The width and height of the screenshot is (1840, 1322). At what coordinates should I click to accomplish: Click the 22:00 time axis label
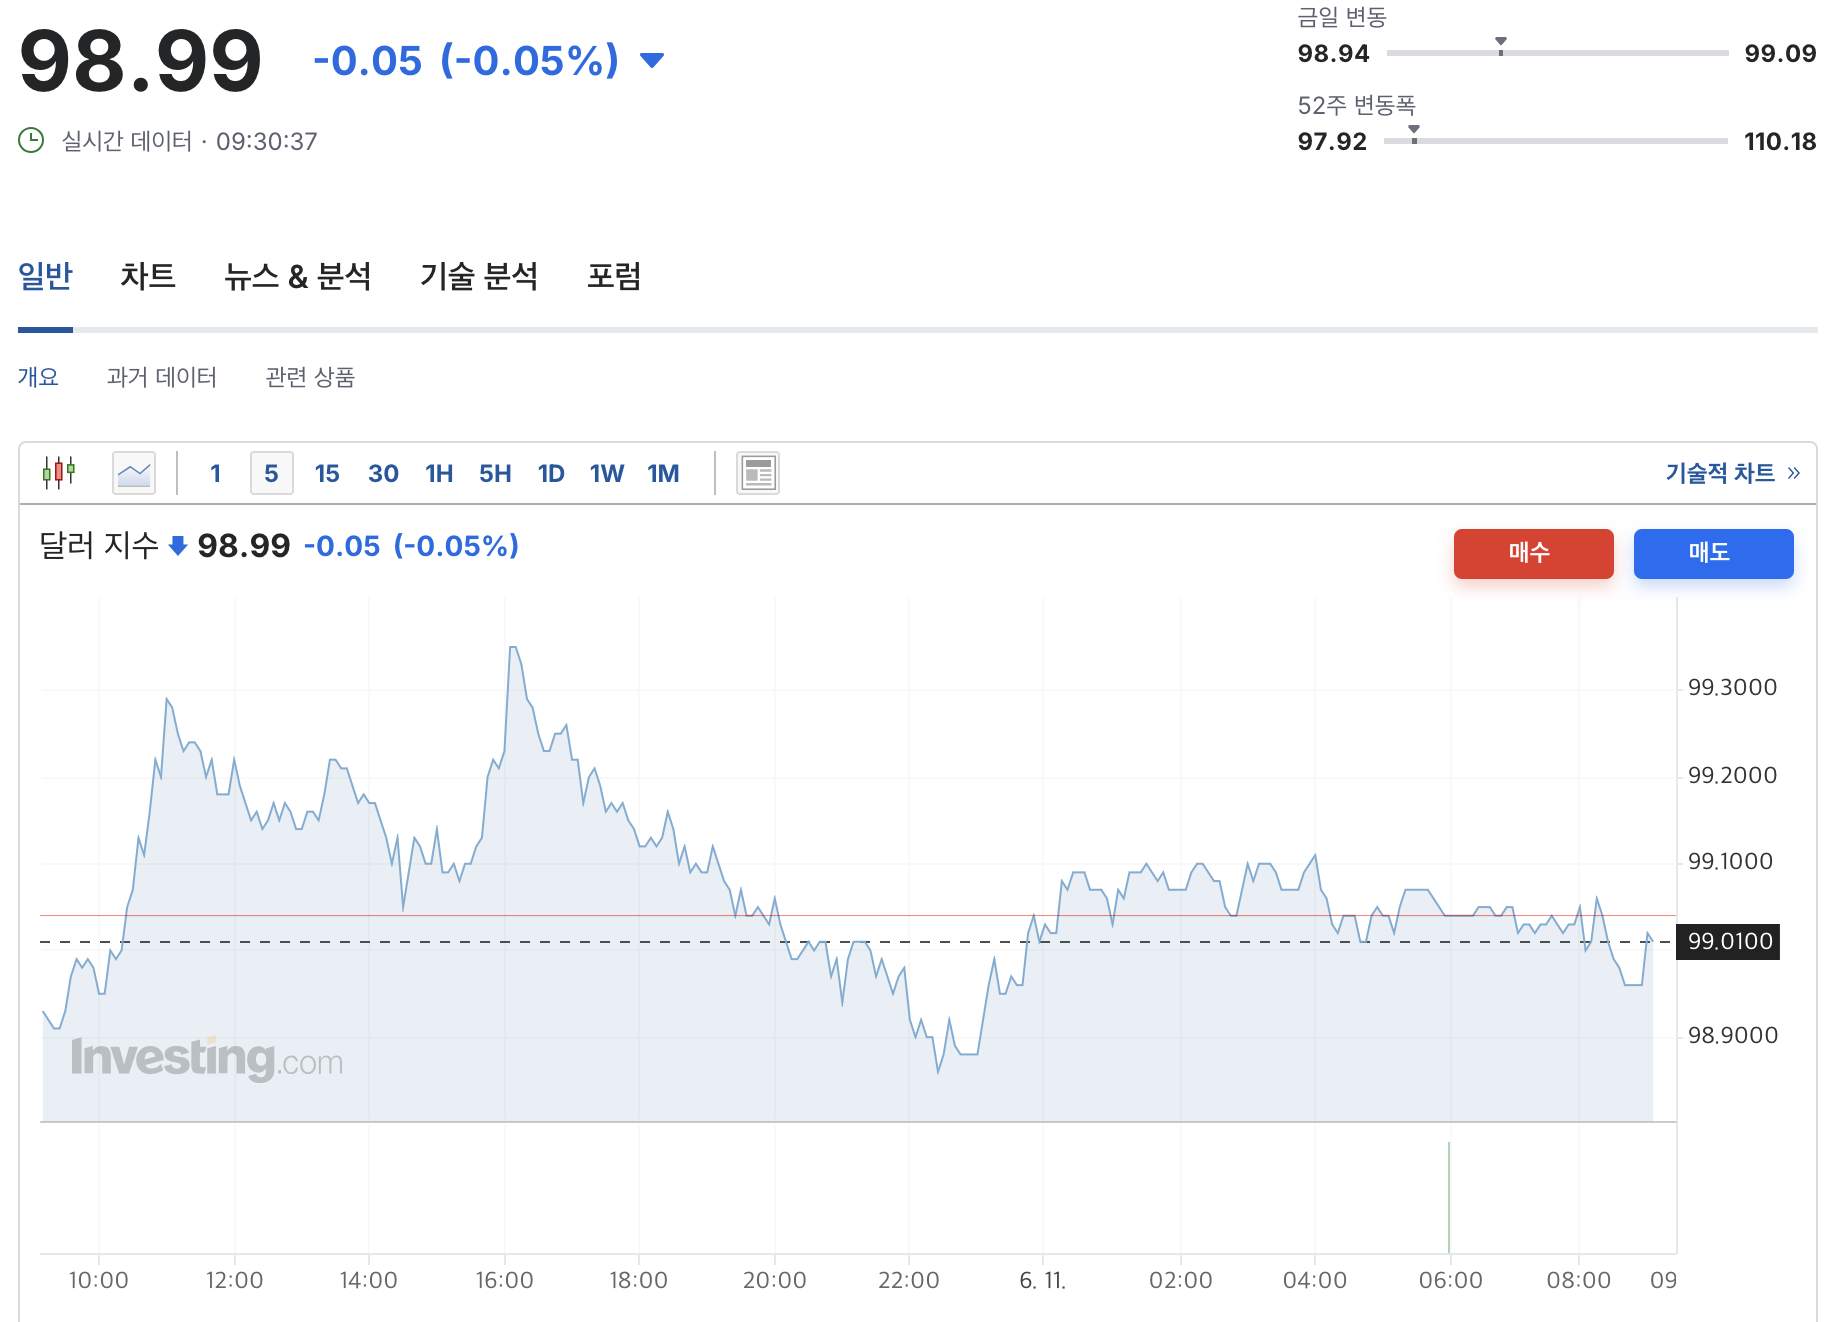pyautogui.click(x=908, y=1280)
